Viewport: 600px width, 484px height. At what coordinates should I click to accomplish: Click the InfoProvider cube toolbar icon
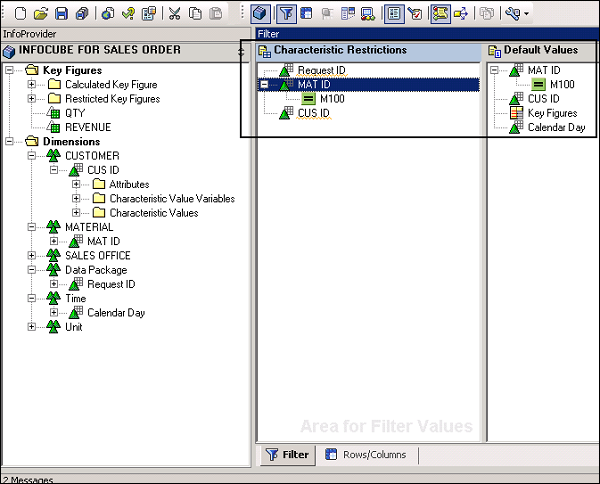[260, 14]
